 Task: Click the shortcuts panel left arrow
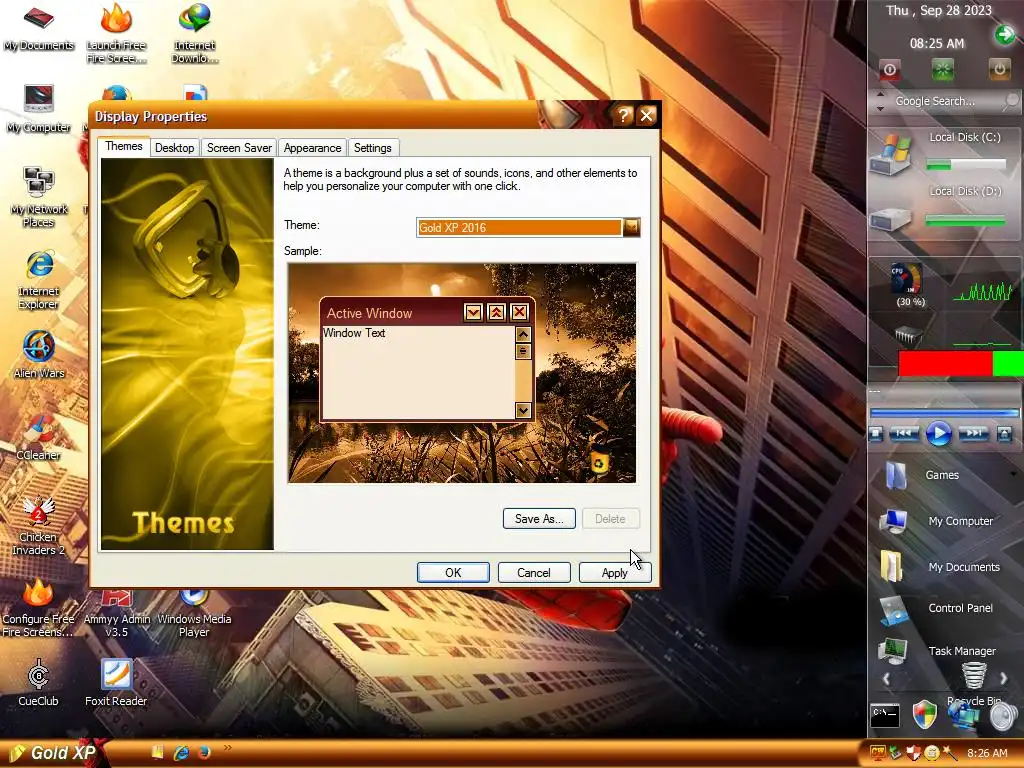tap(886, 679)
